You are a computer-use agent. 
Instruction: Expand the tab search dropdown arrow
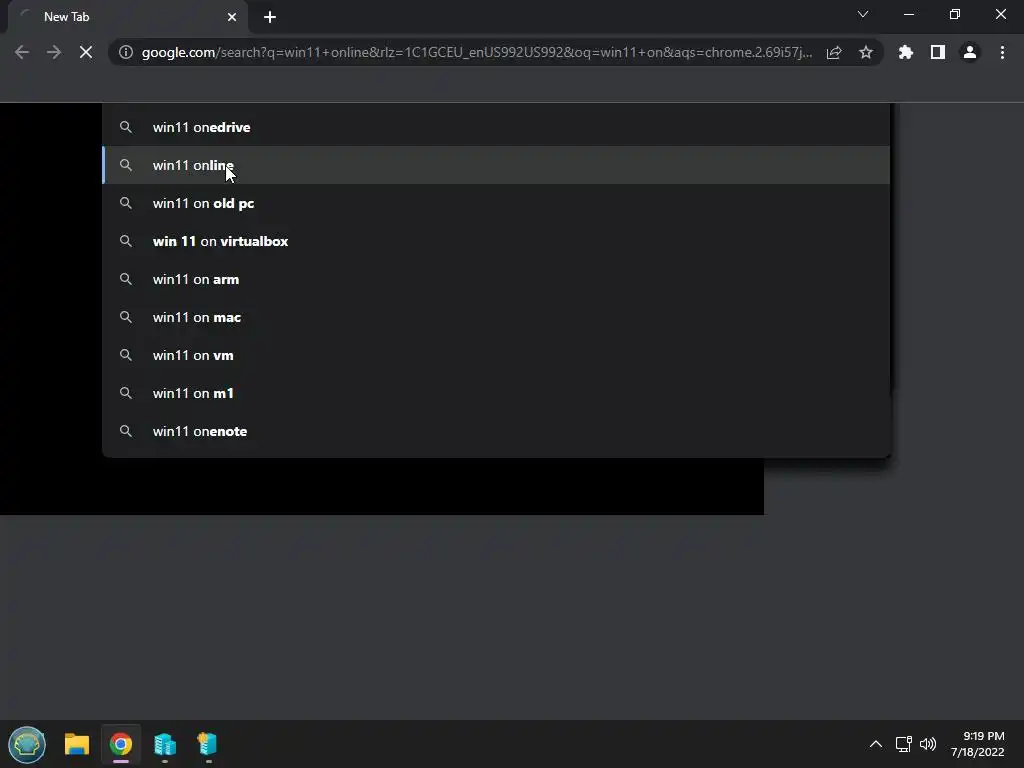(x=863, y=14)
